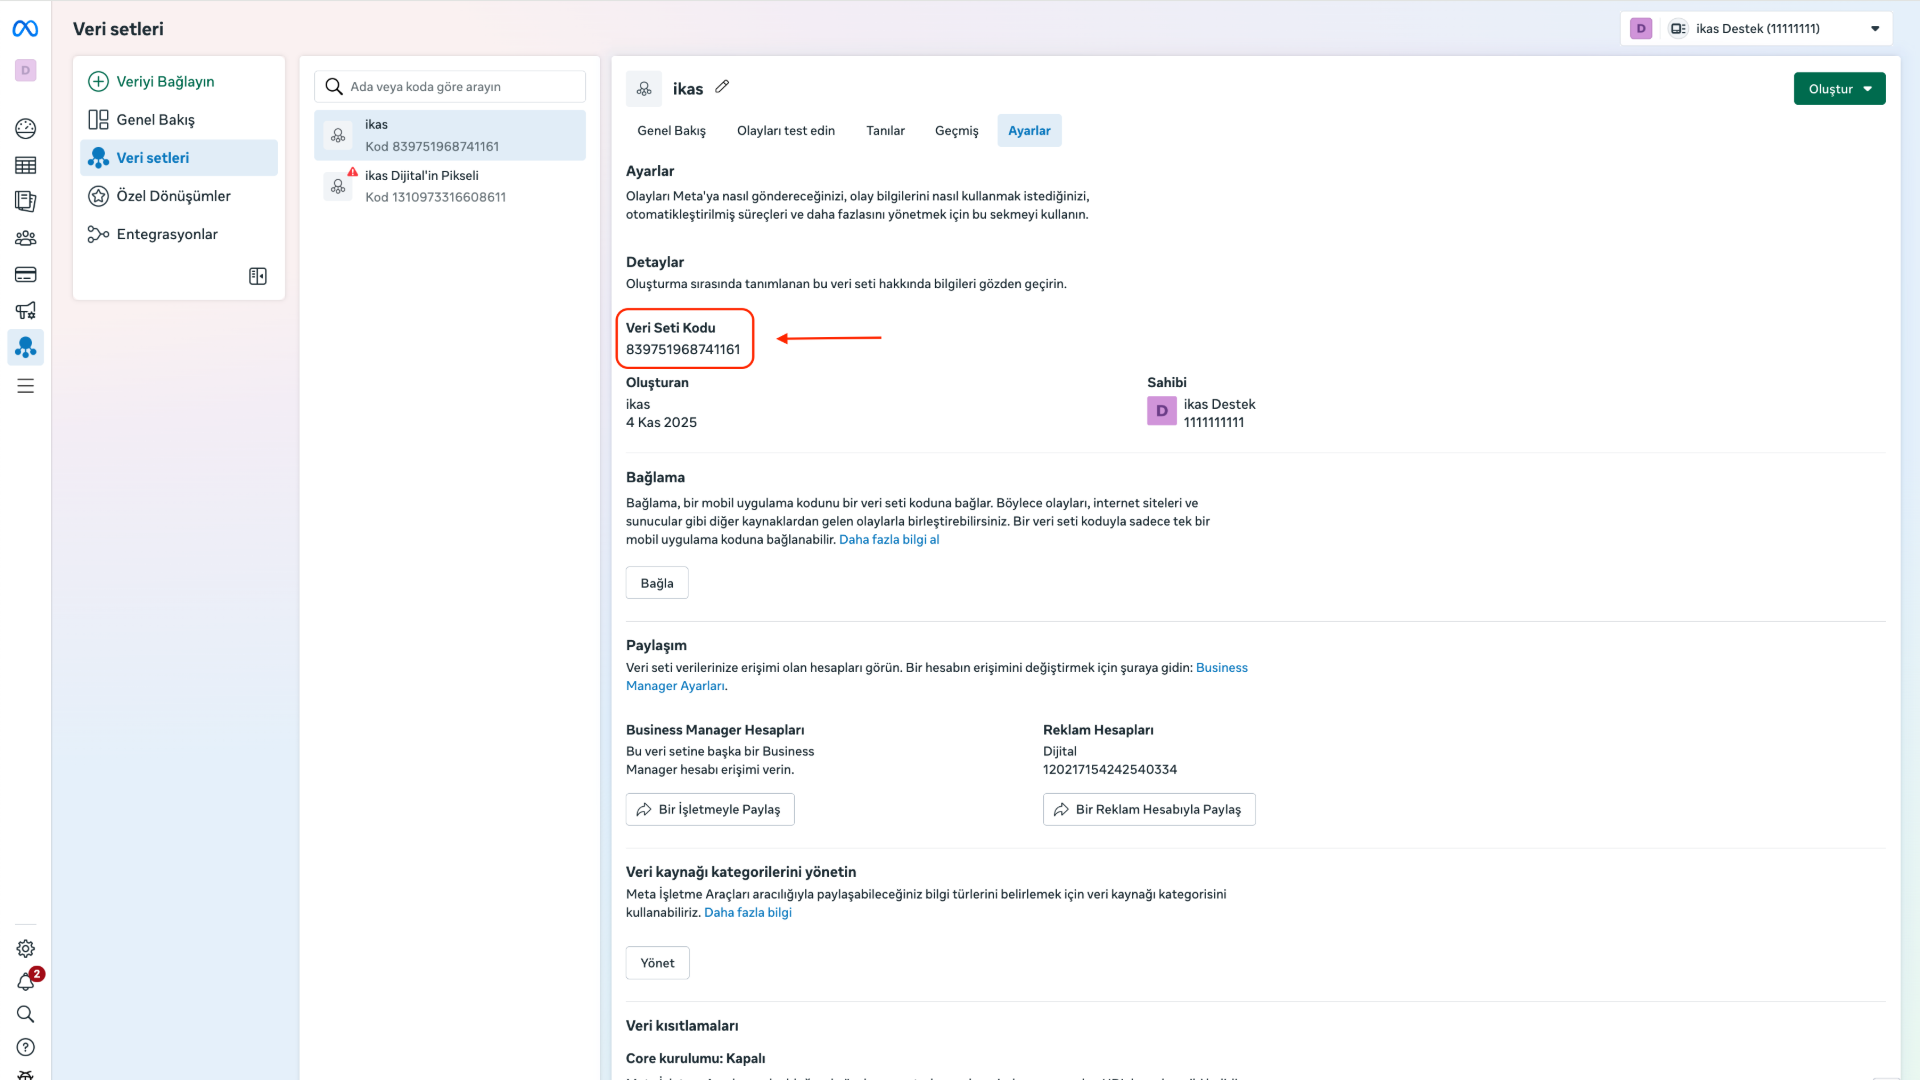Click the search magnifier in left rail
The width and height of the screenshot is (1920, 1080).
coord(26,1014)
